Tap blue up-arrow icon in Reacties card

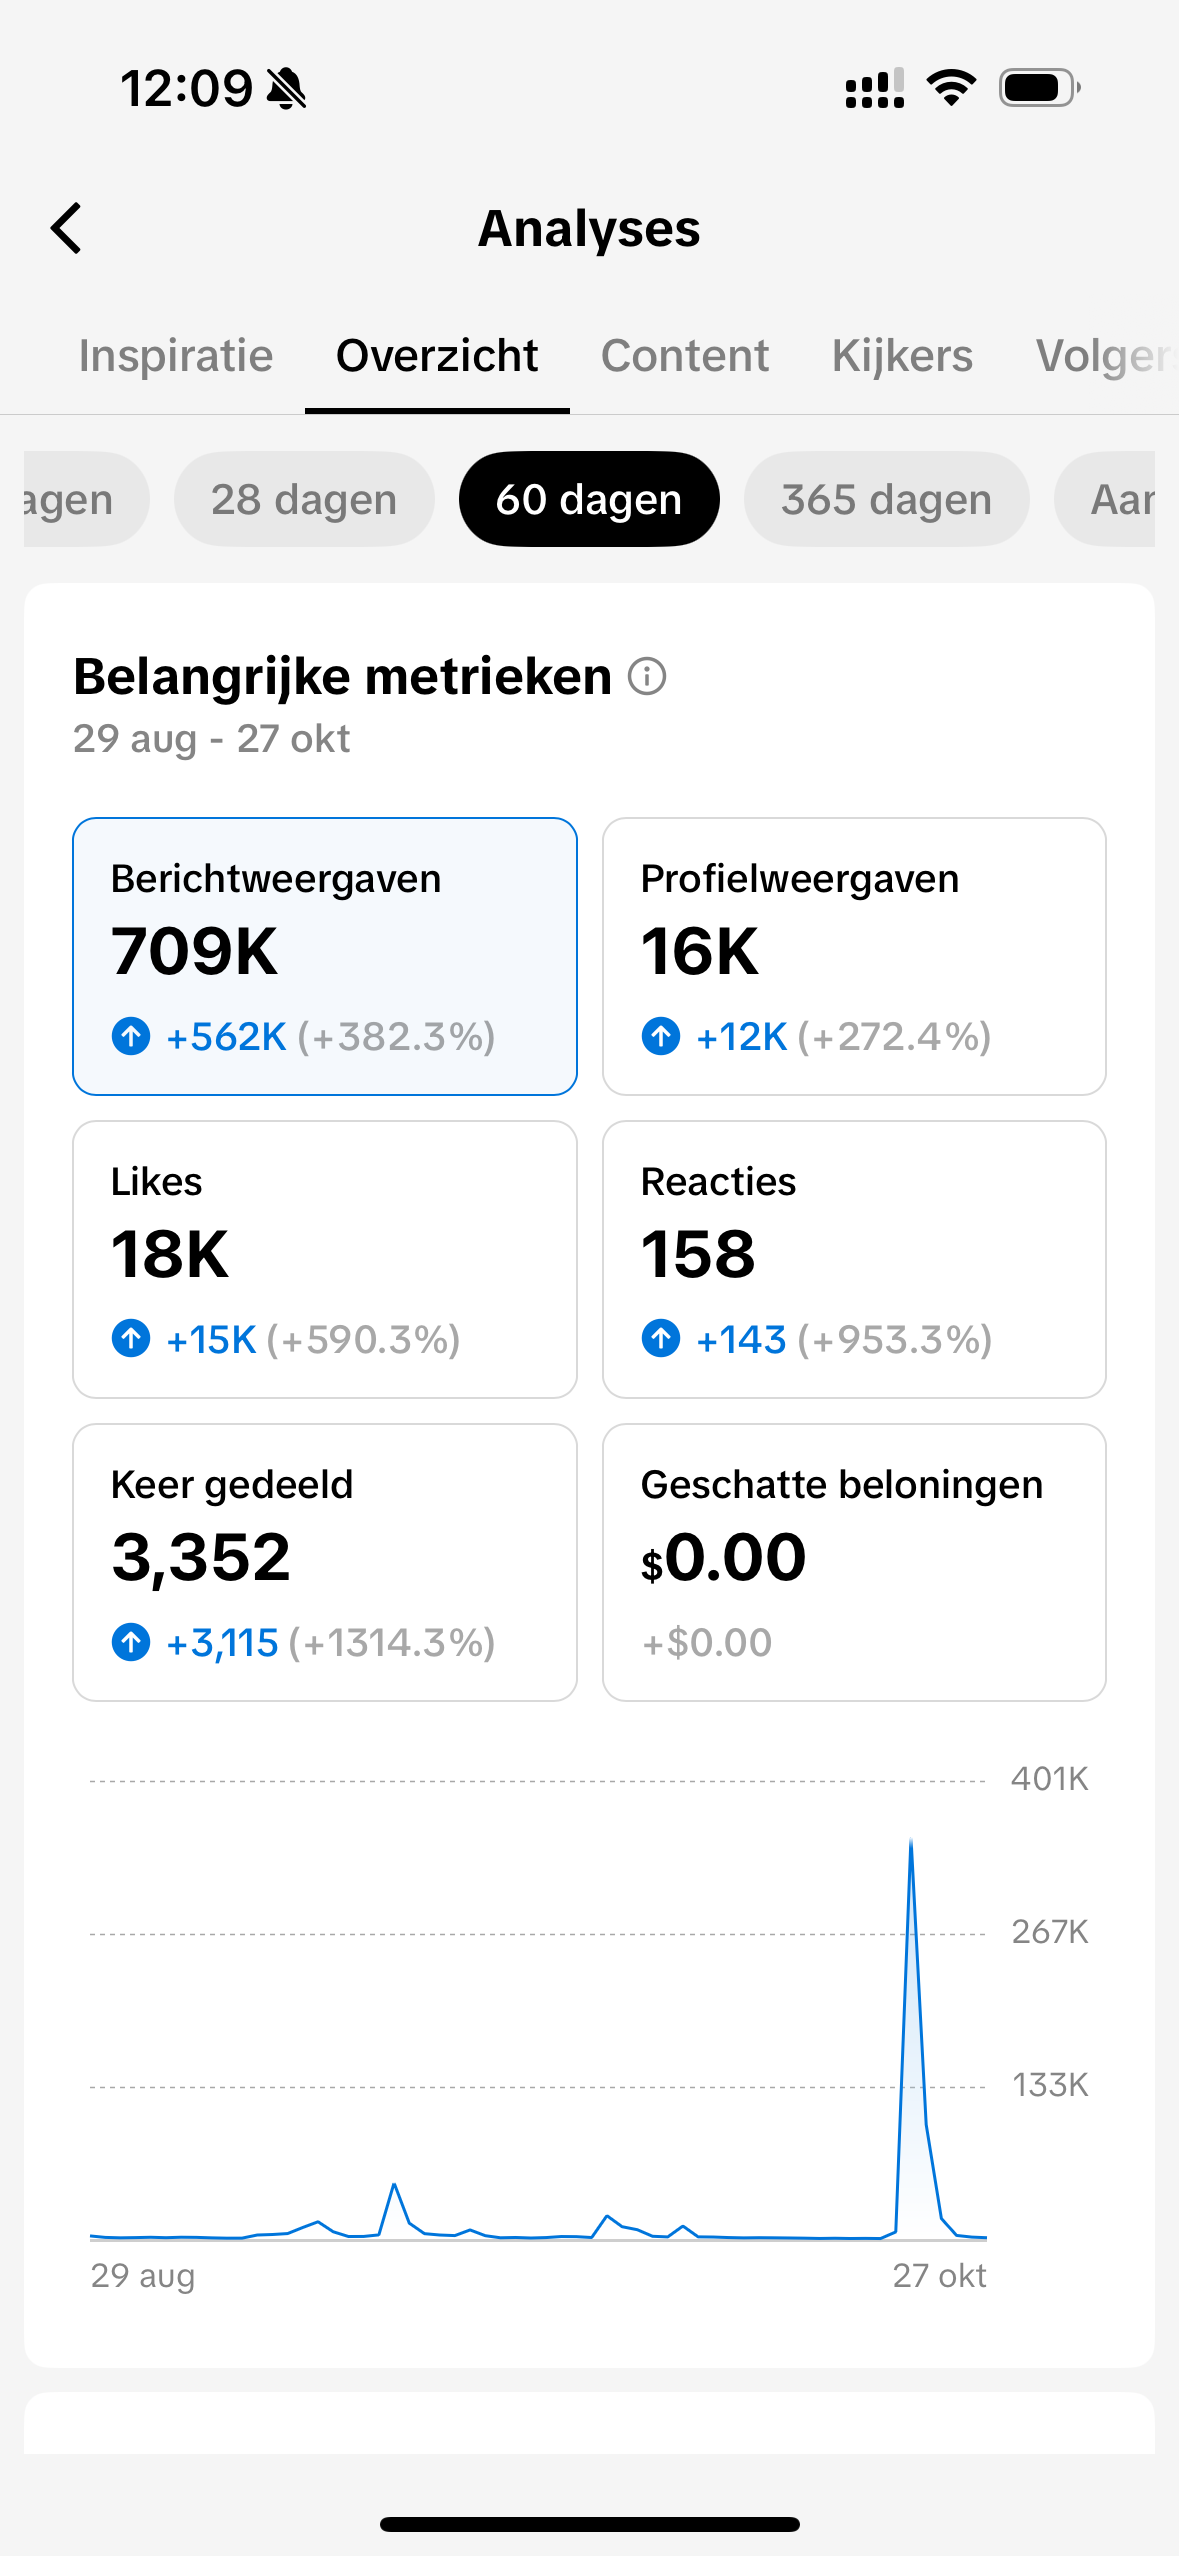coord(661,1338)
